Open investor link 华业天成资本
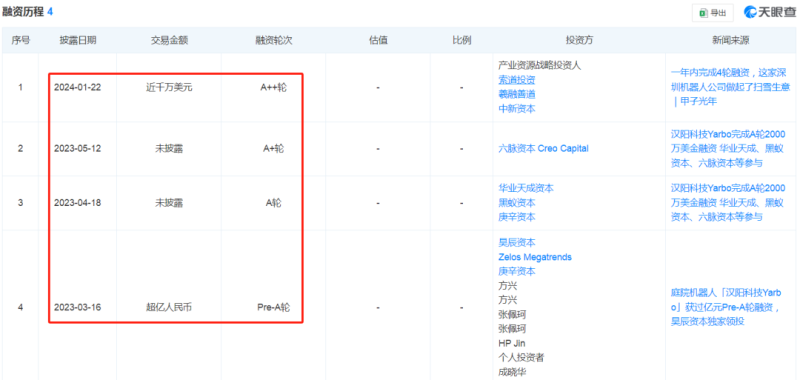 (526, 188)
